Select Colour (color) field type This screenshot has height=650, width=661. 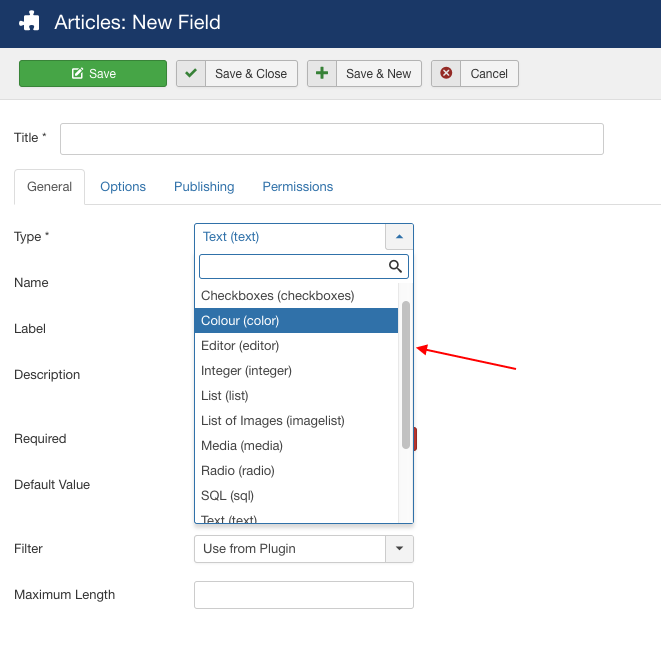(x=240, y=321)
